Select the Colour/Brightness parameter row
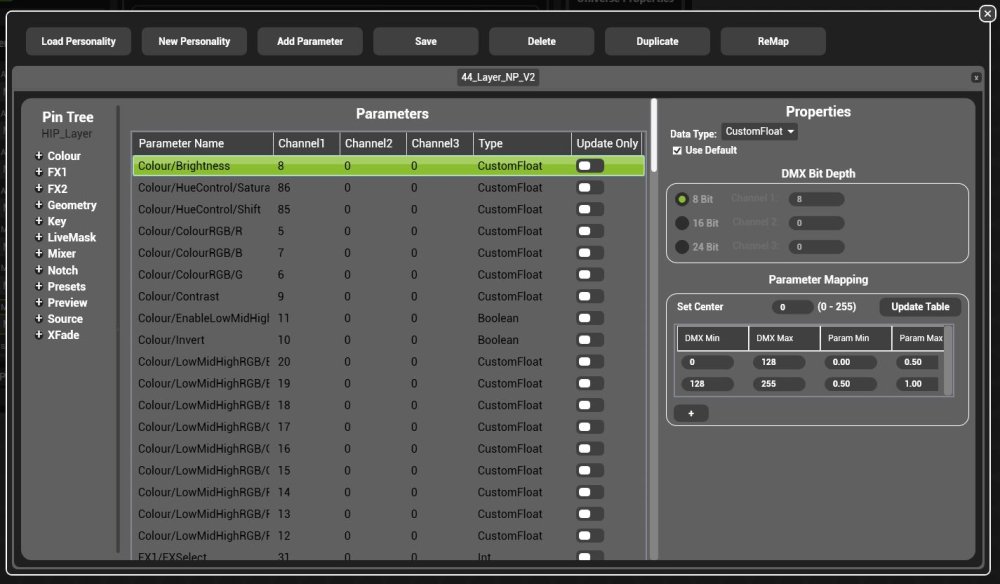The width and height of the screenshot is (1000, 584). [x=388, y=166]
